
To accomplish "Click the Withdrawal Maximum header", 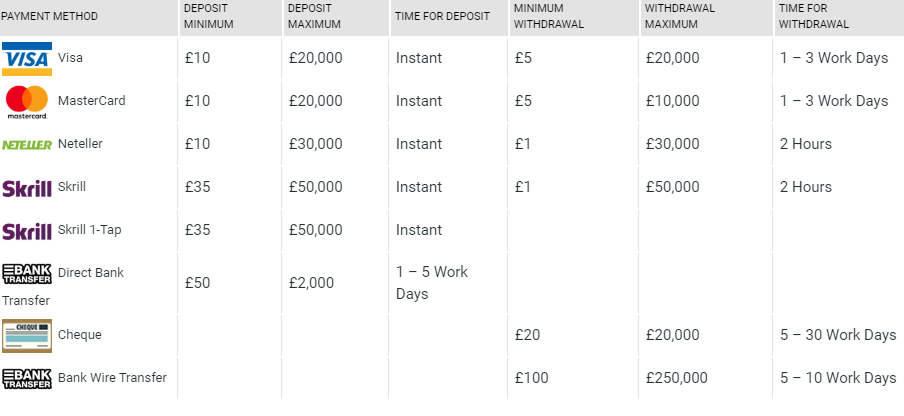I will [x=680, y=16].
